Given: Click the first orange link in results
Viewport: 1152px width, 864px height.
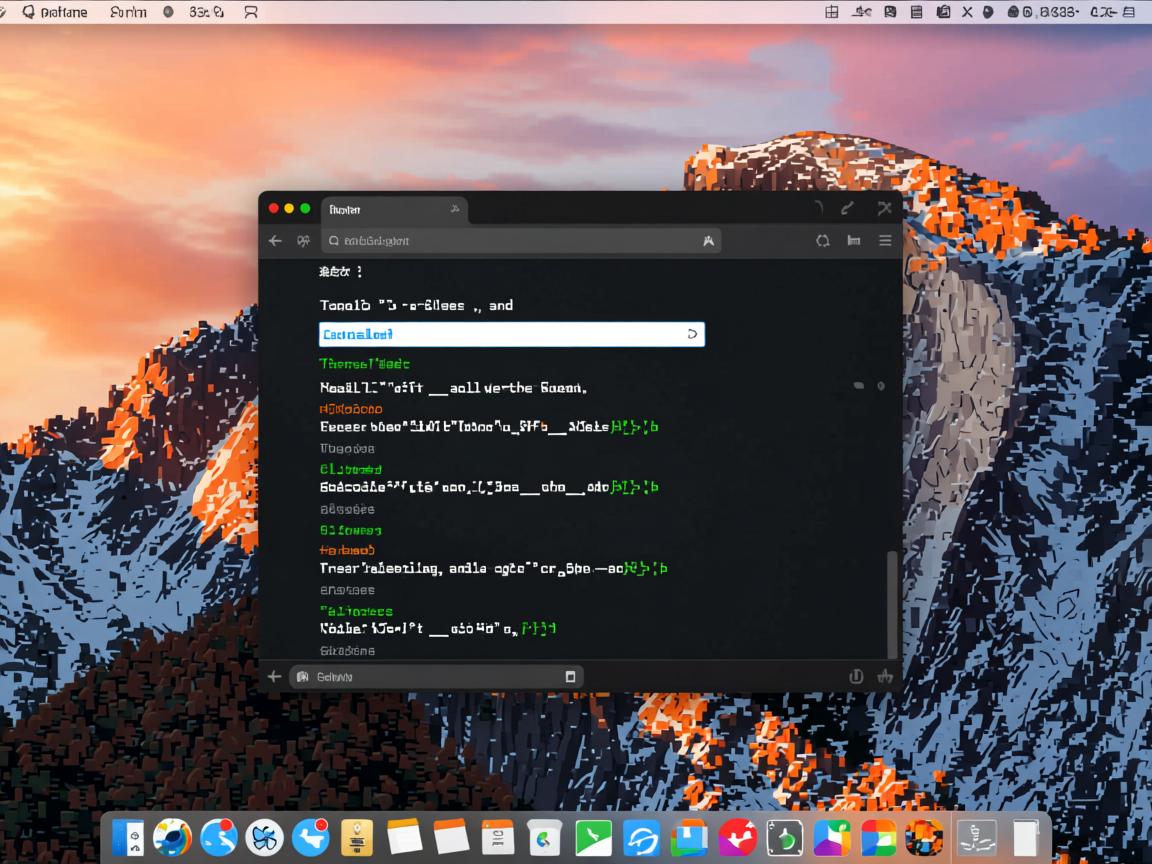Looking at the screenshot, I should coord(350,409).
